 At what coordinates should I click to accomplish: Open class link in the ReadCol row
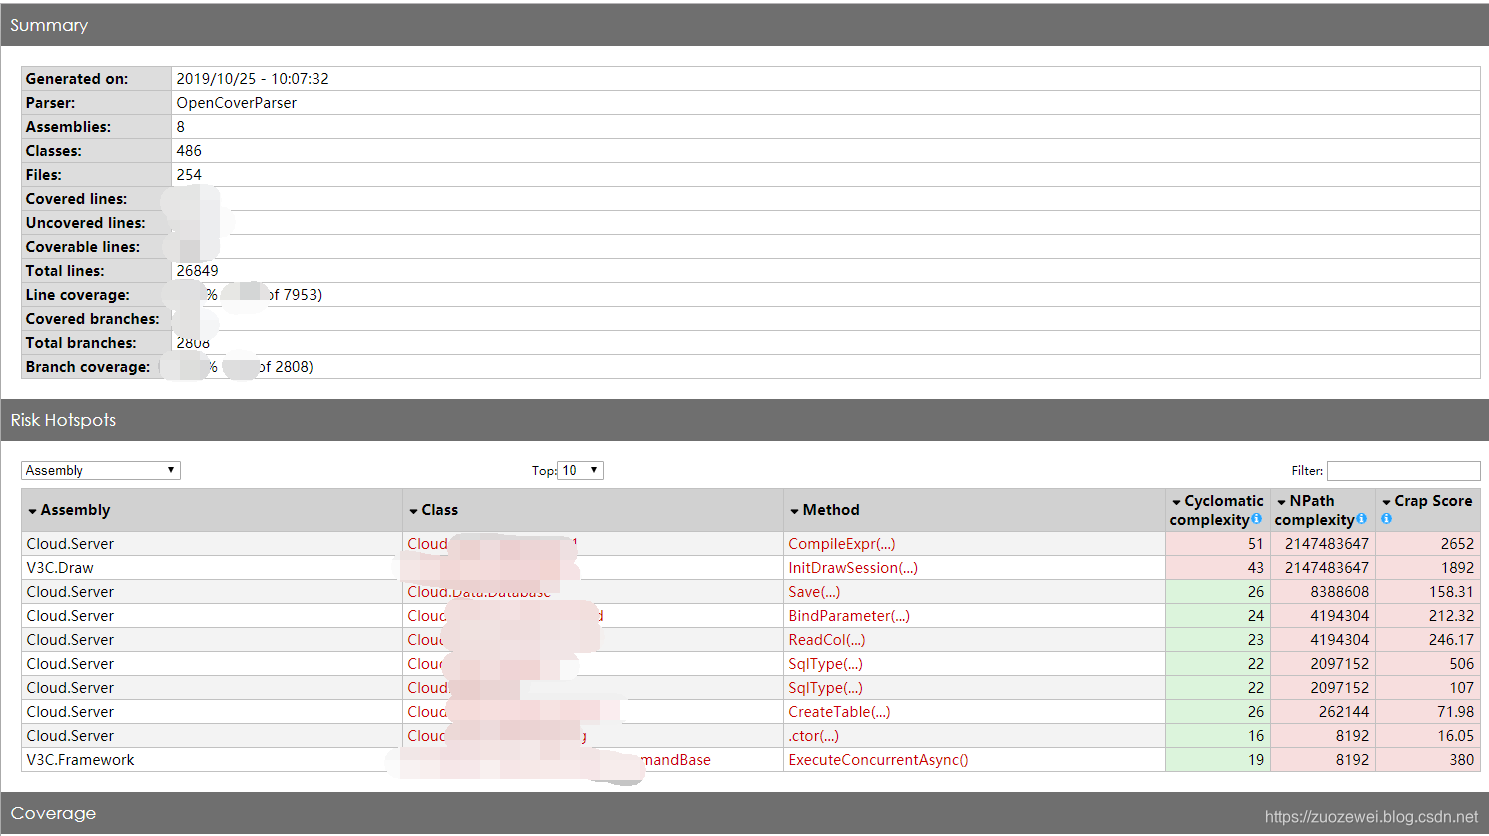tap(426, 640)
